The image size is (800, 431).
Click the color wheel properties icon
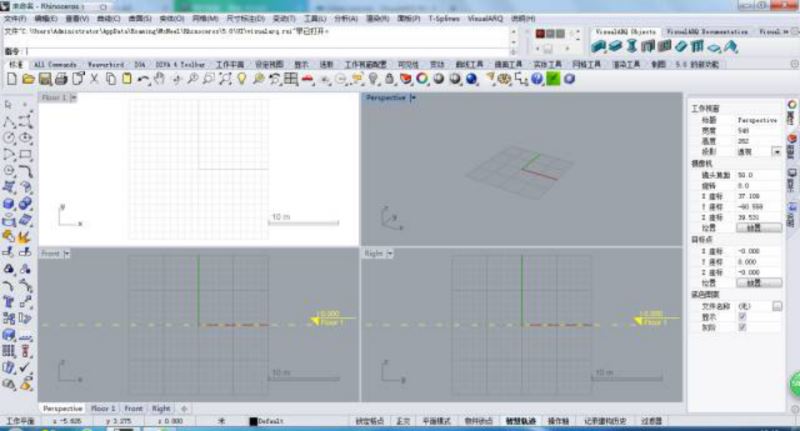coord(422,79)
